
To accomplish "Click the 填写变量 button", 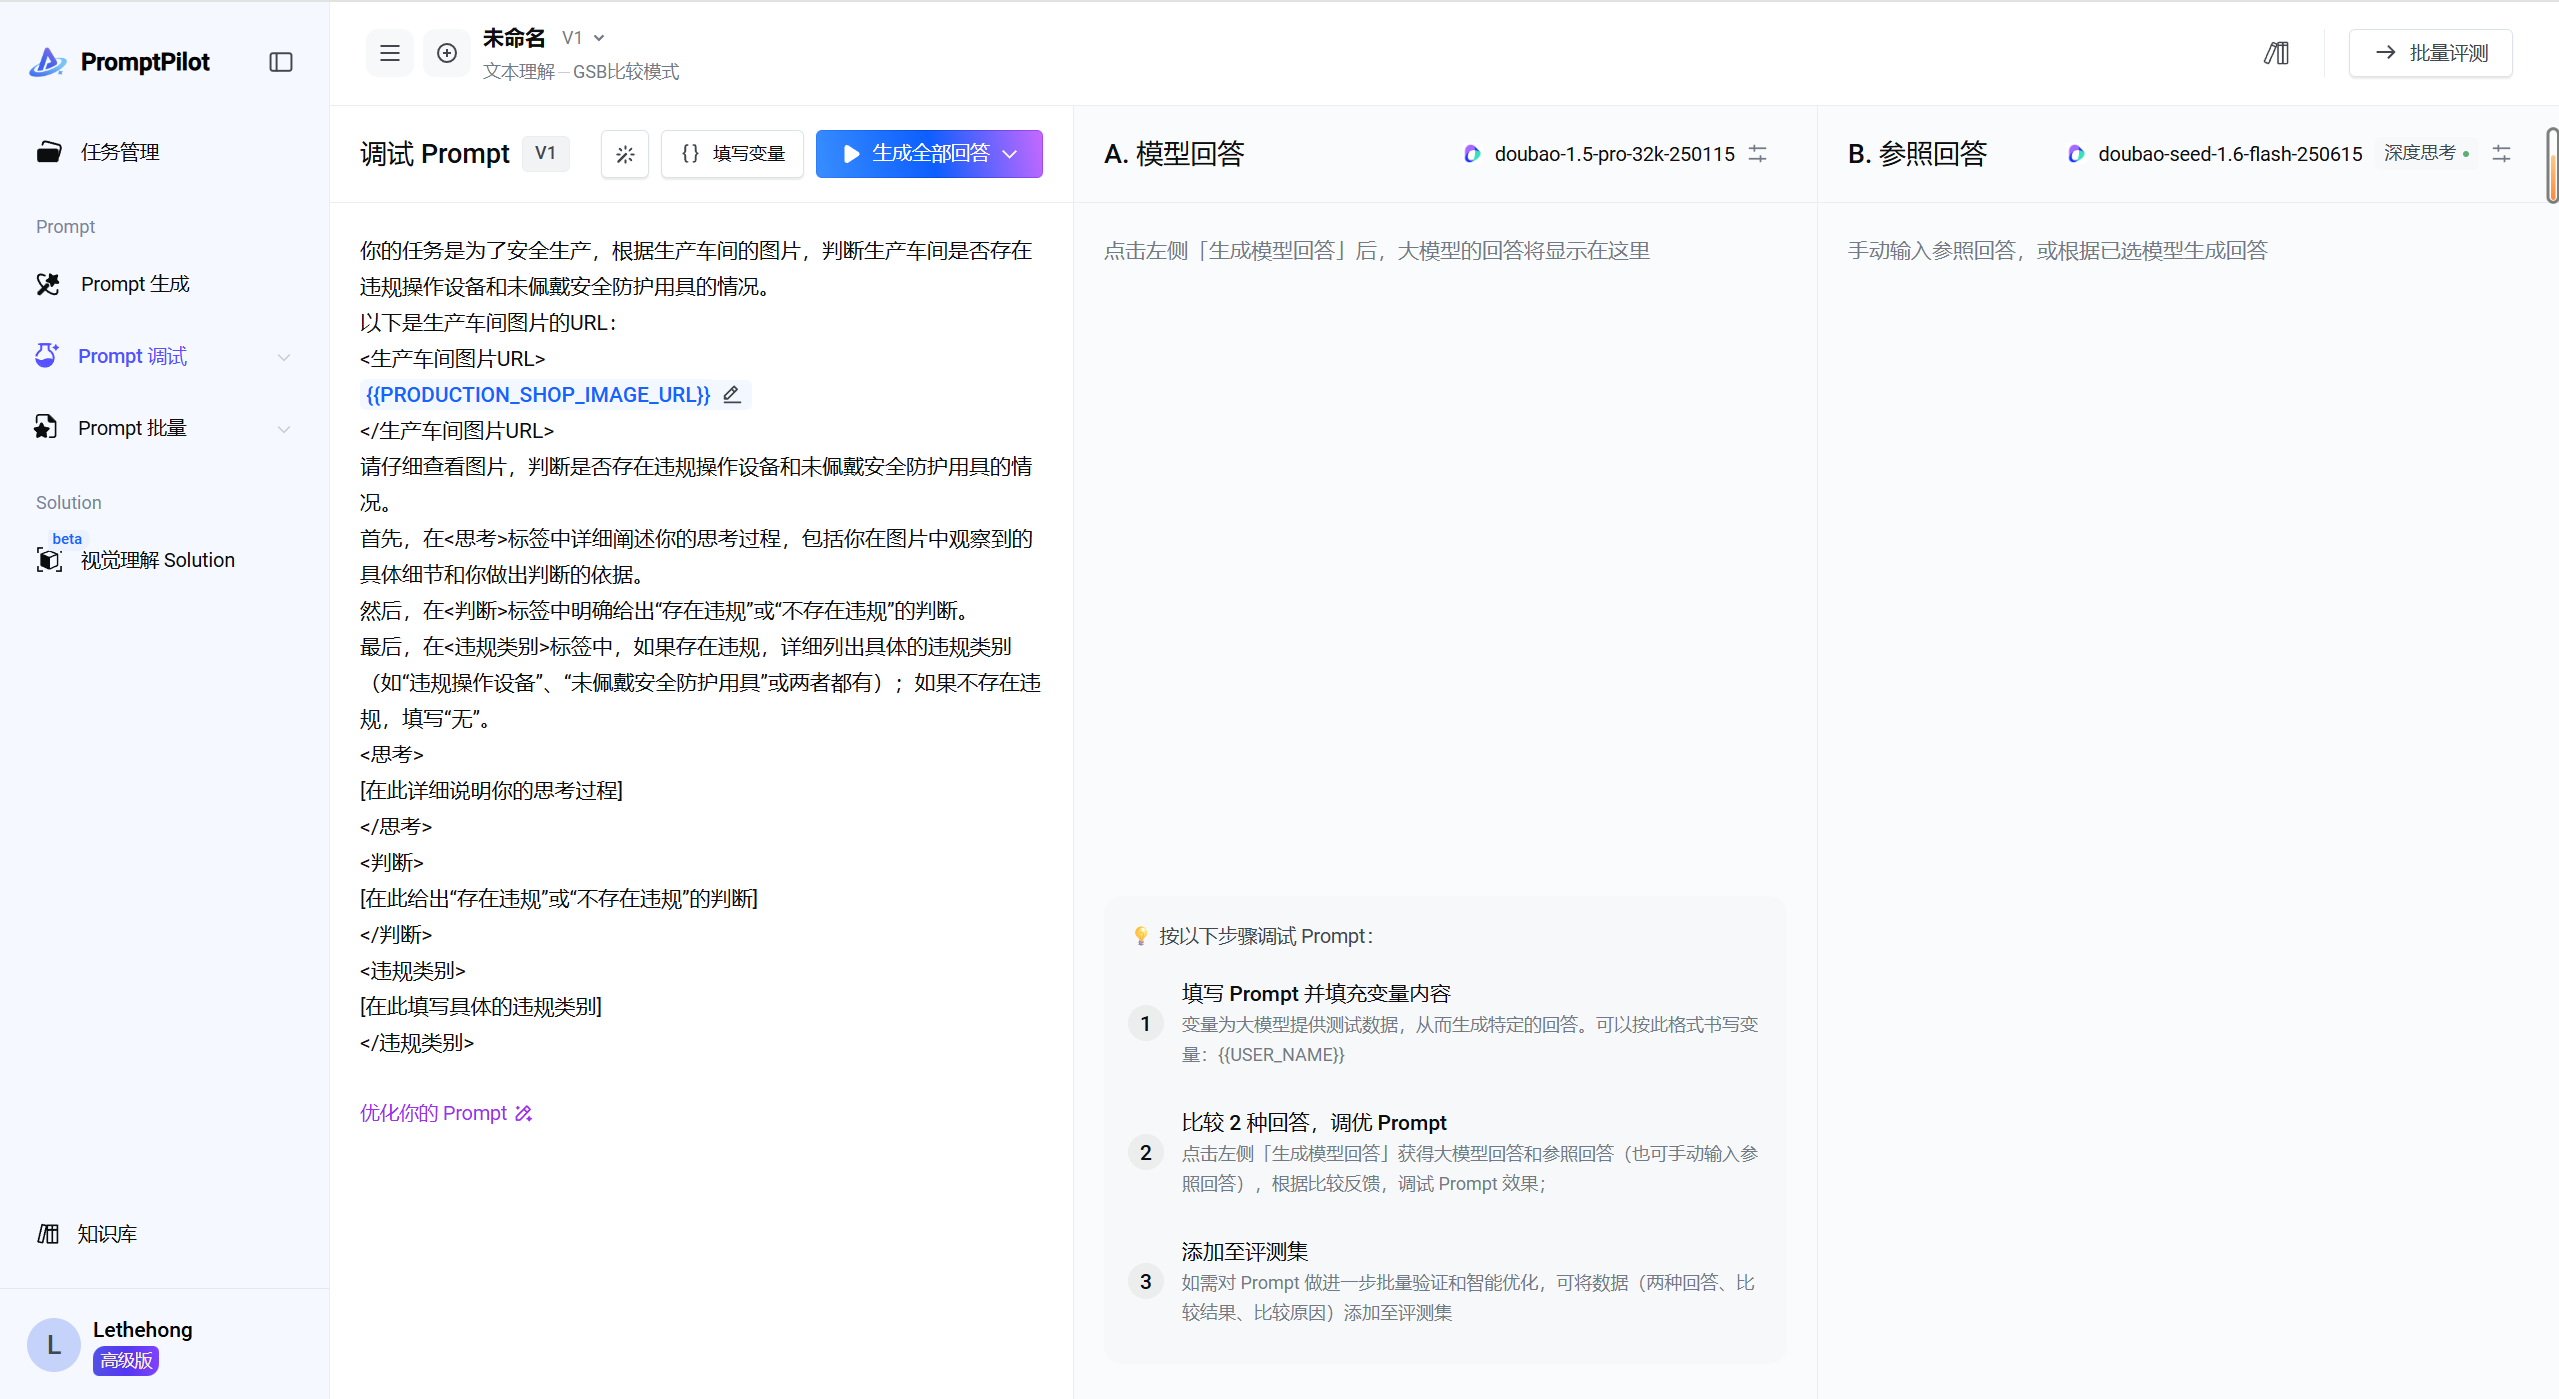I will point(733,154).
